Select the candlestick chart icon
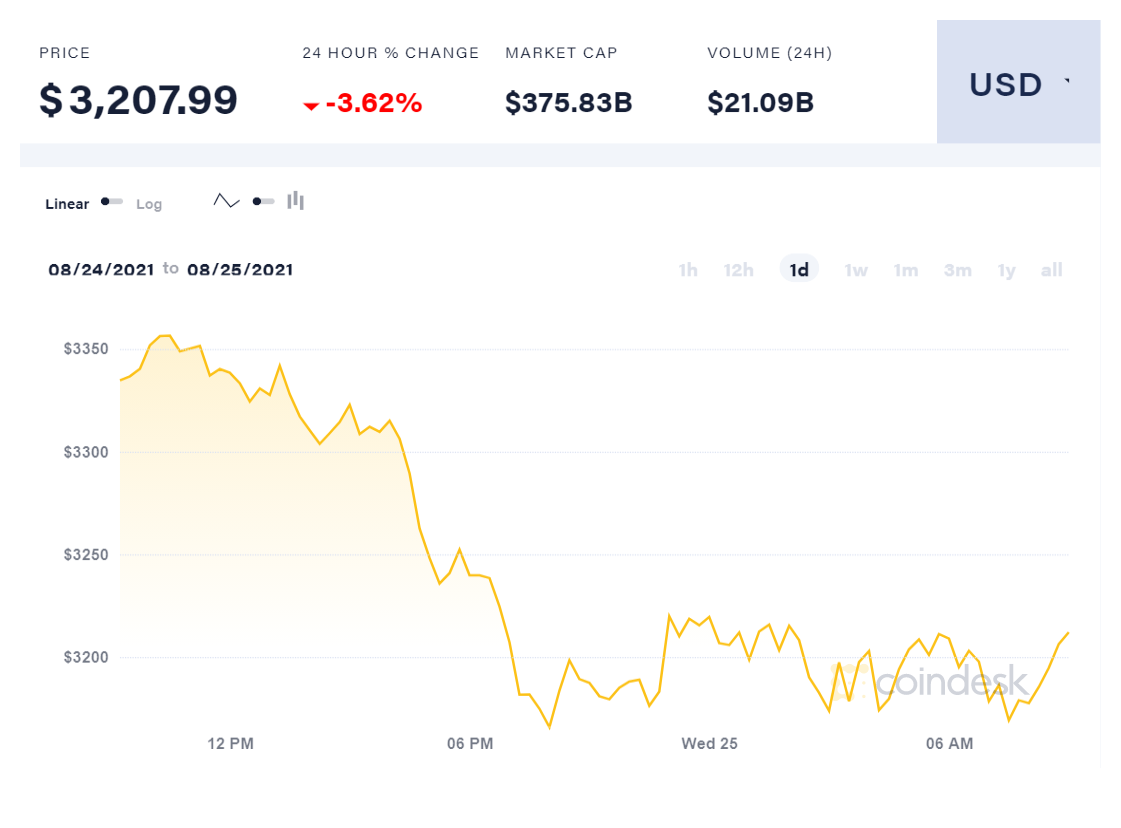 coord(295,201)
